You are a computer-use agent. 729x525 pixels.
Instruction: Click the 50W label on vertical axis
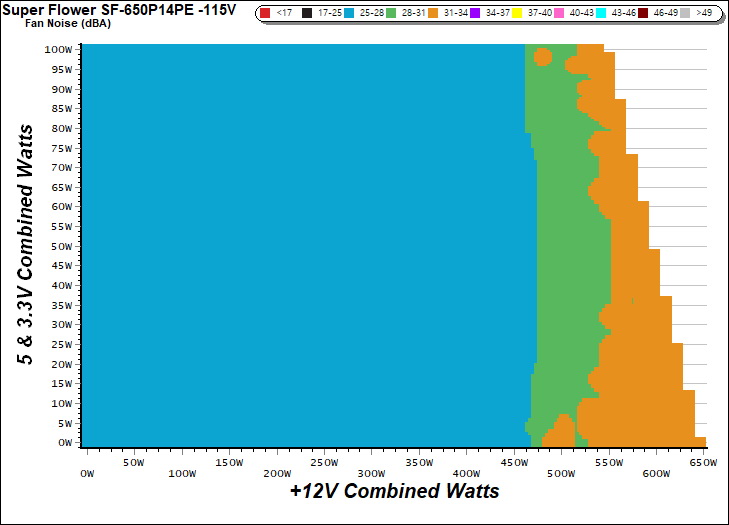61,246
